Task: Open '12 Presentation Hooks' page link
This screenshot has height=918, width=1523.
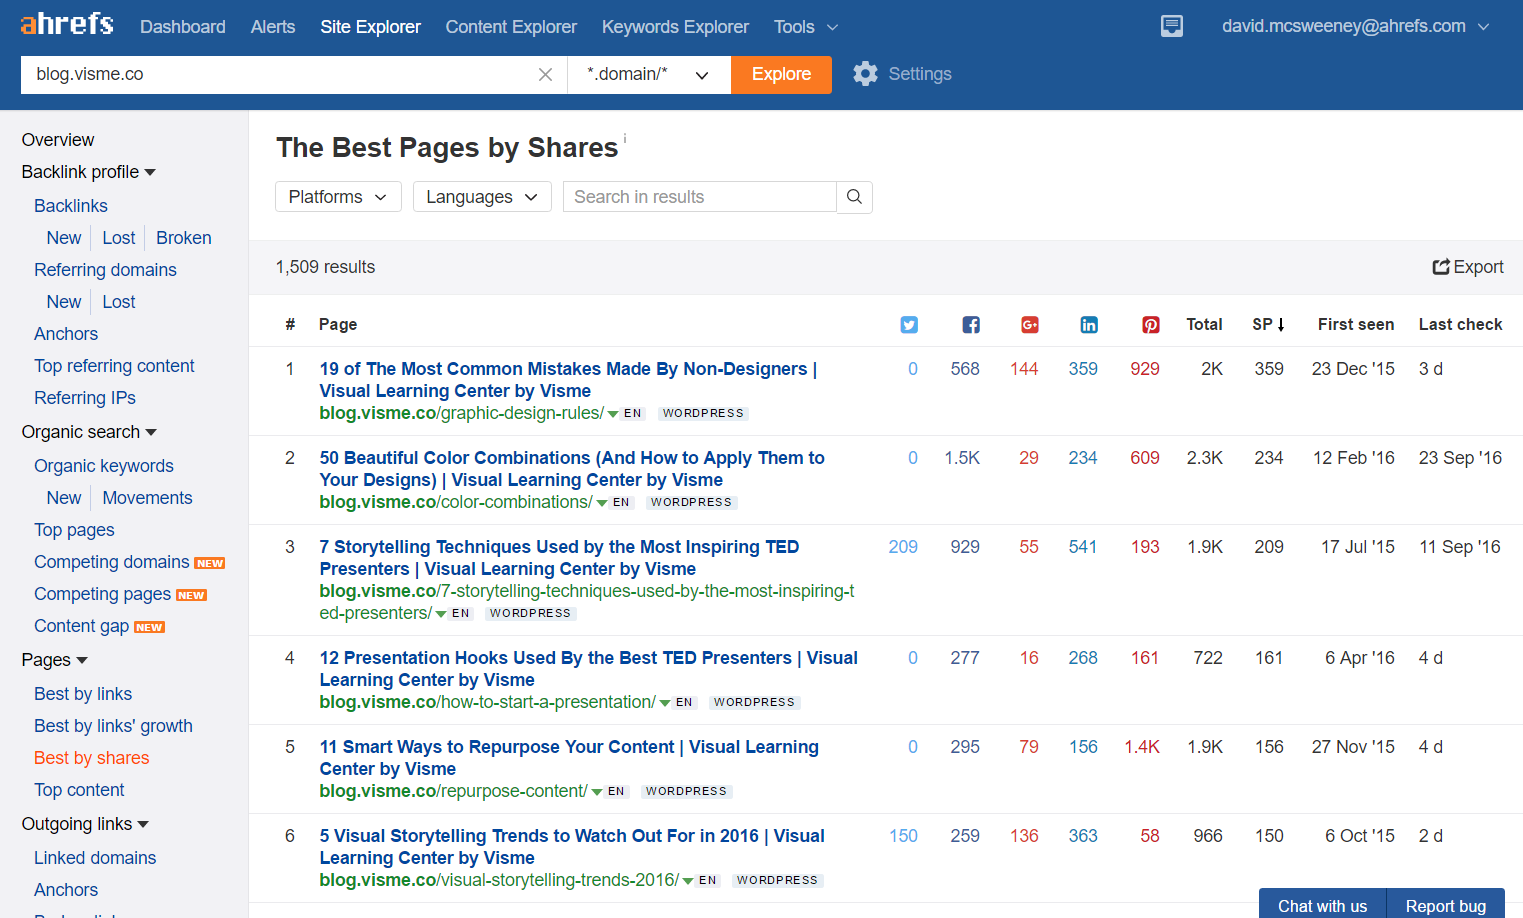Action: pyautogui.click(x=588, y=669)
